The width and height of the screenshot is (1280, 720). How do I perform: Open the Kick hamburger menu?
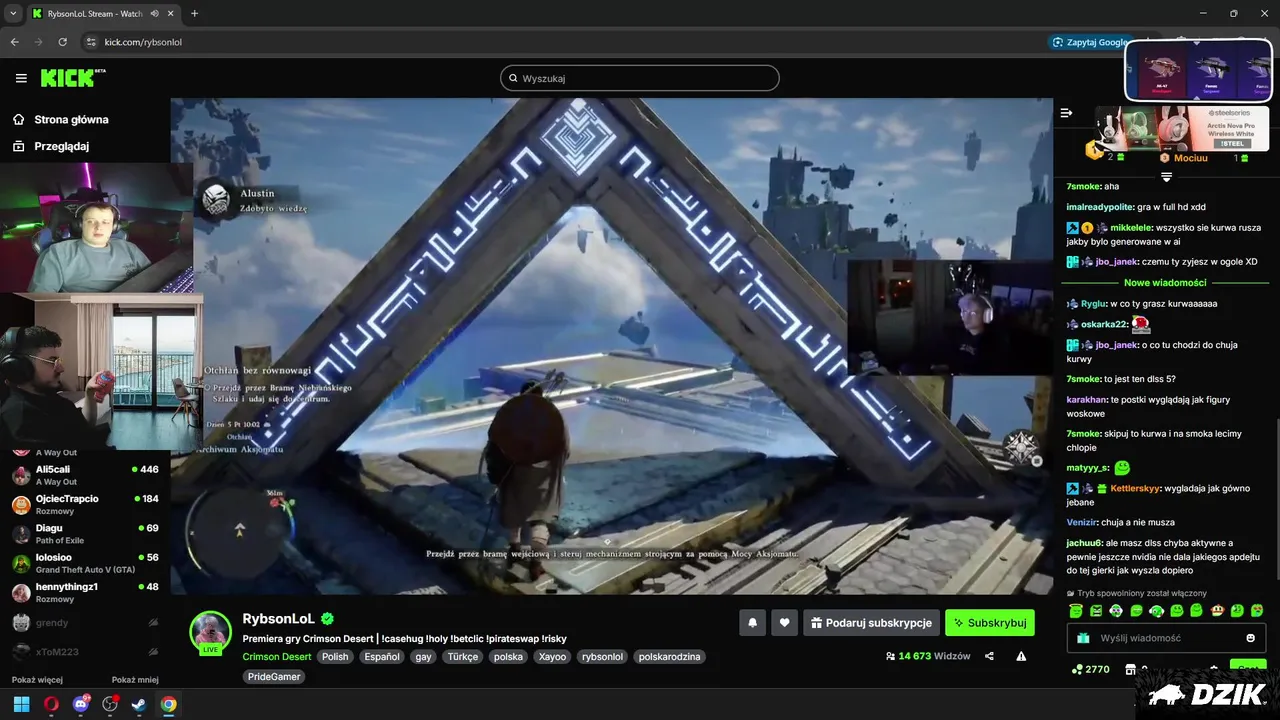[21, 78]
